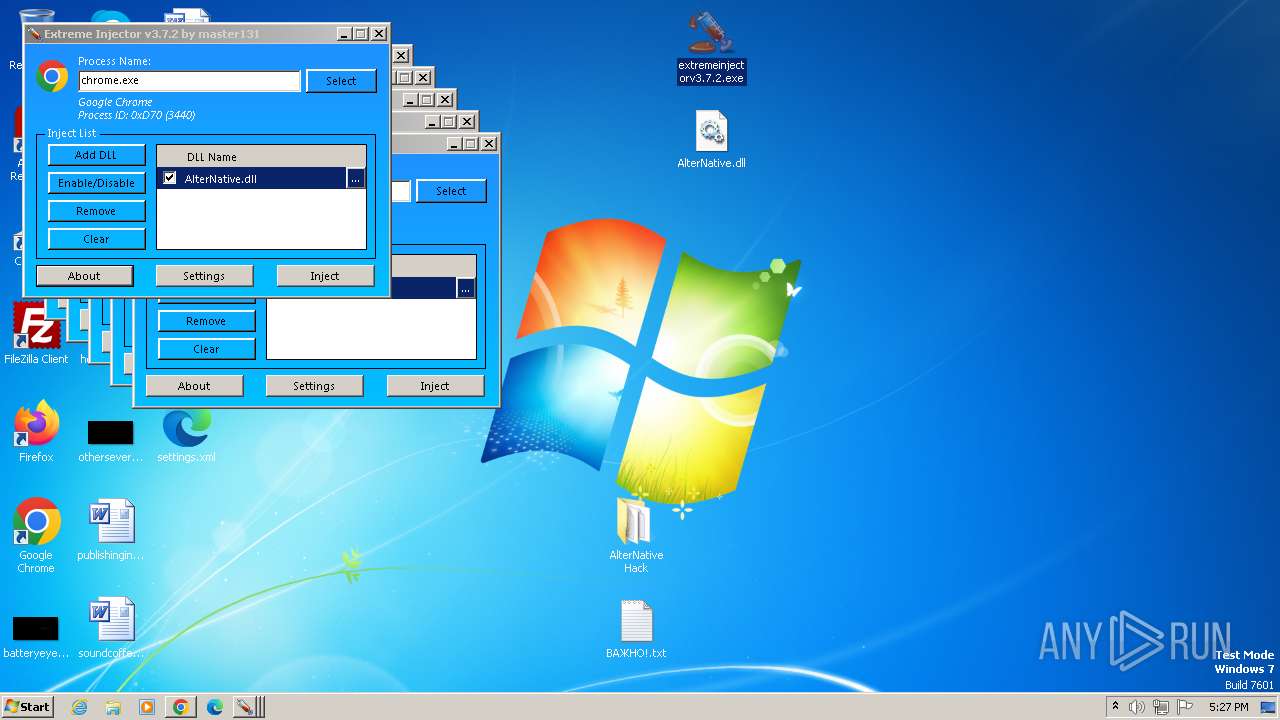Open the Start menu
The height and width of the screenshot is (720, 1280).
tap(27, 707)
